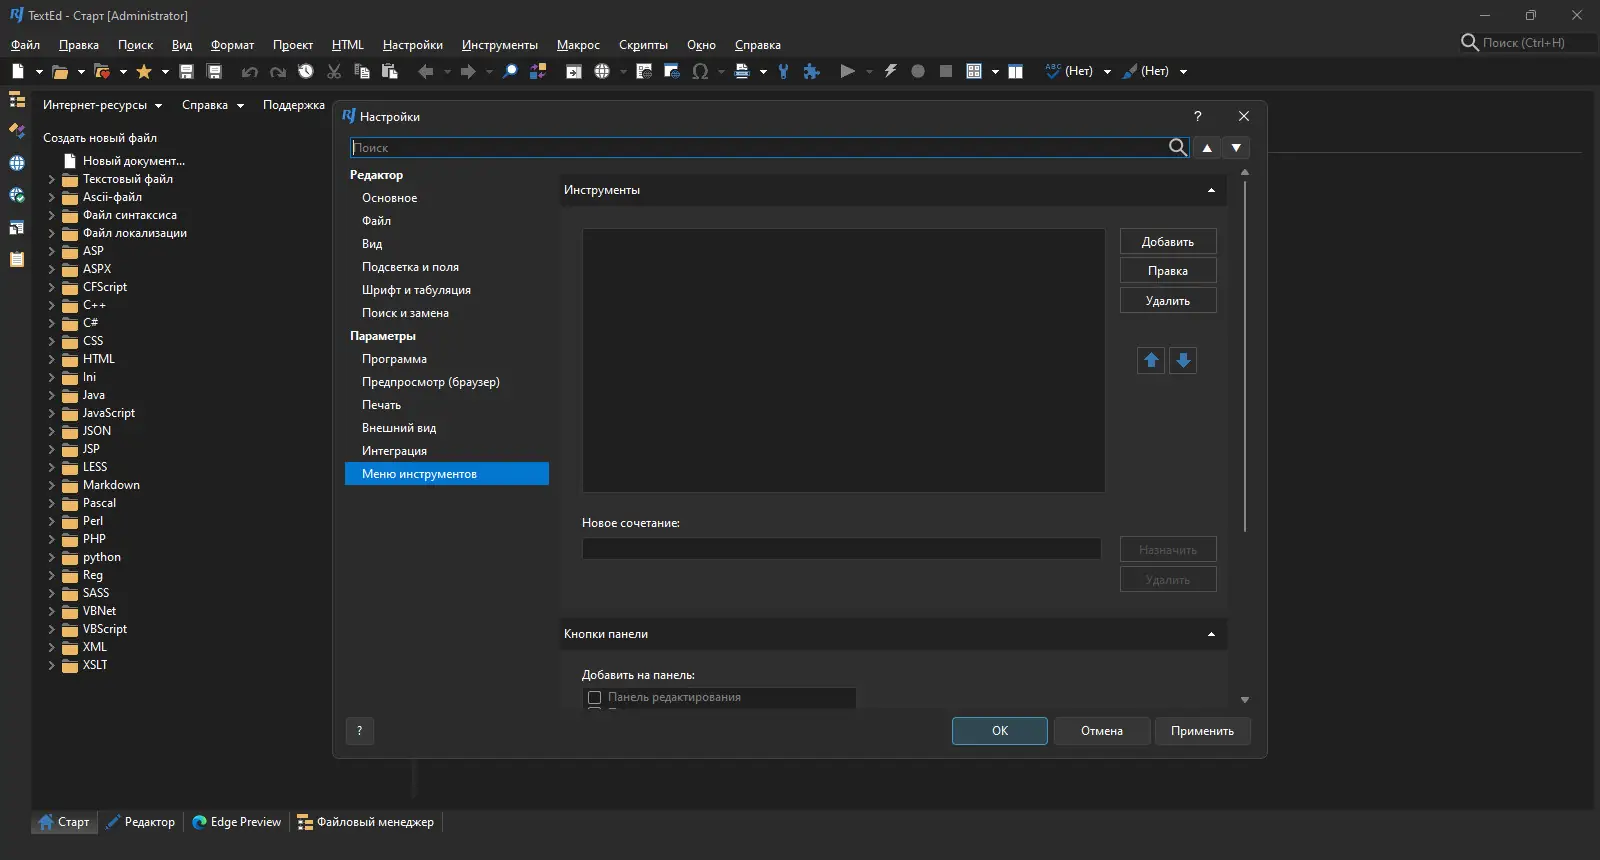The height and width of the screenshot is (860, 1600).
Task: Open the 'Макрос' menu
Action: (x=578, y=45)
